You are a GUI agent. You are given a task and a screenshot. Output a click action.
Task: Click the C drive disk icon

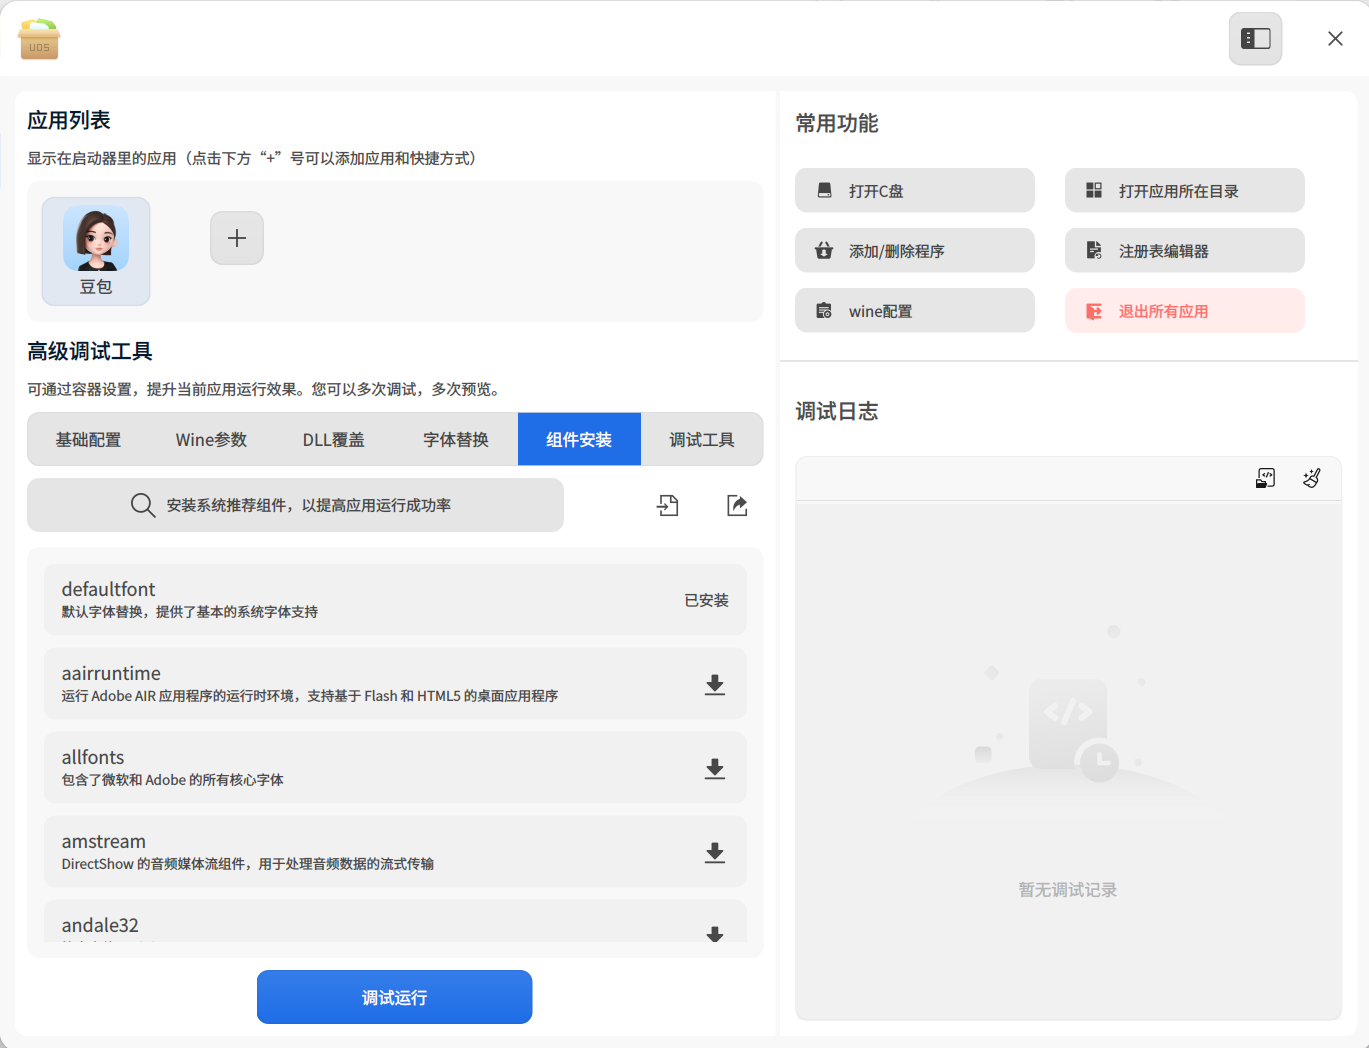tap(824, 190)
